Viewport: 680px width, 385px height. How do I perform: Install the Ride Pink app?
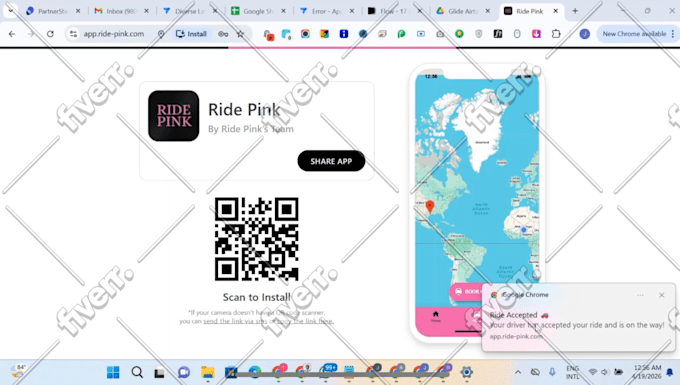pos(191,34)
